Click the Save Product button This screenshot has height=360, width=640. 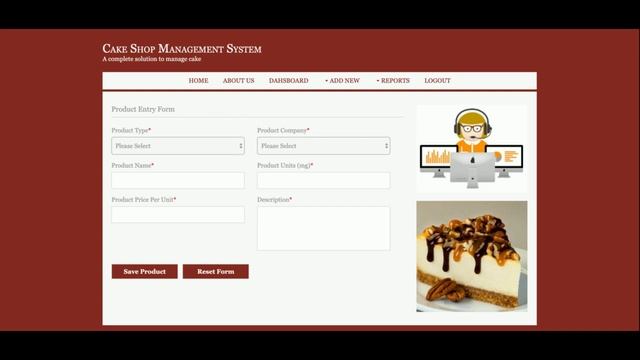pos(144,271)
